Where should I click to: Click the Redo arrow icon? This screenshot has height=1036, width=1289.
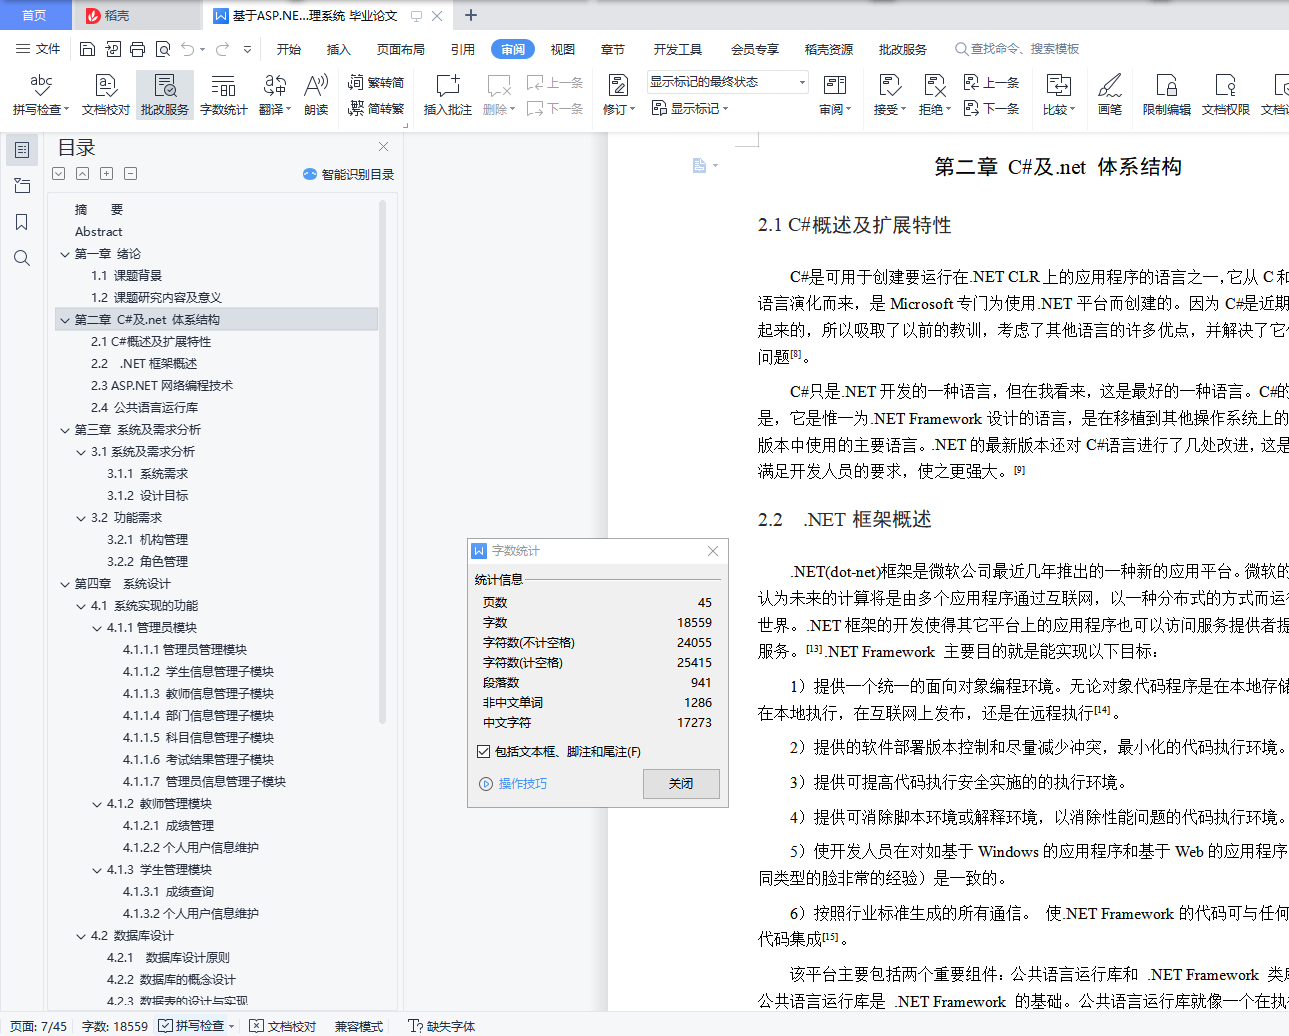[x=222, y=49]
